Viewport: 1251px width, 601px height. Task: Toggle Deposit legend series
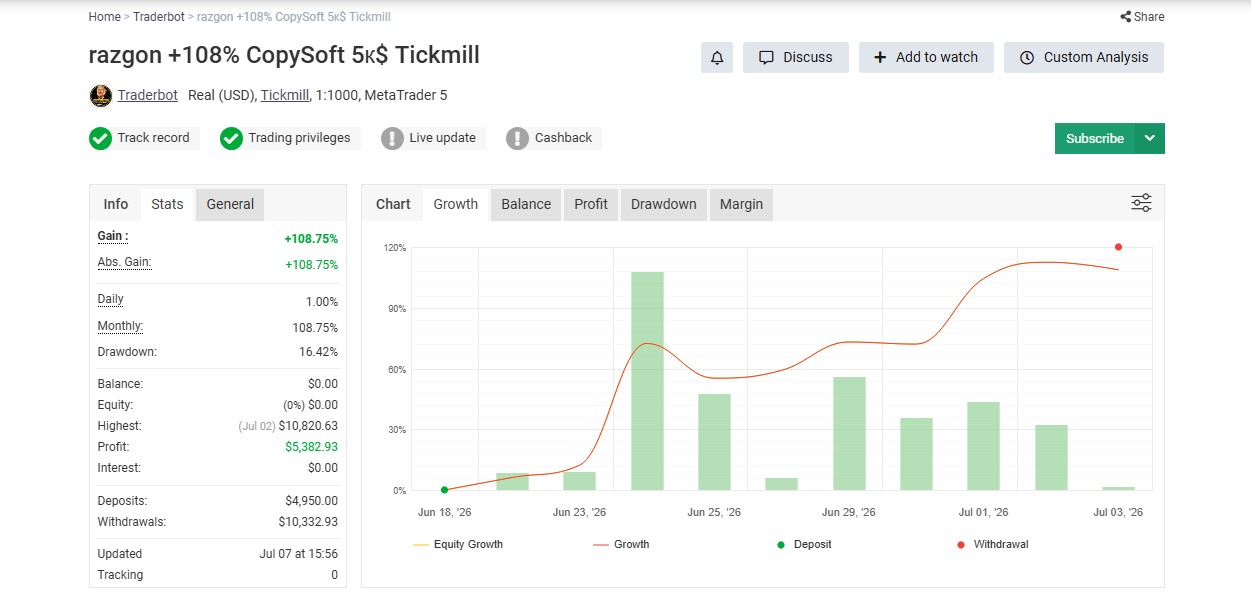[804, 545]
